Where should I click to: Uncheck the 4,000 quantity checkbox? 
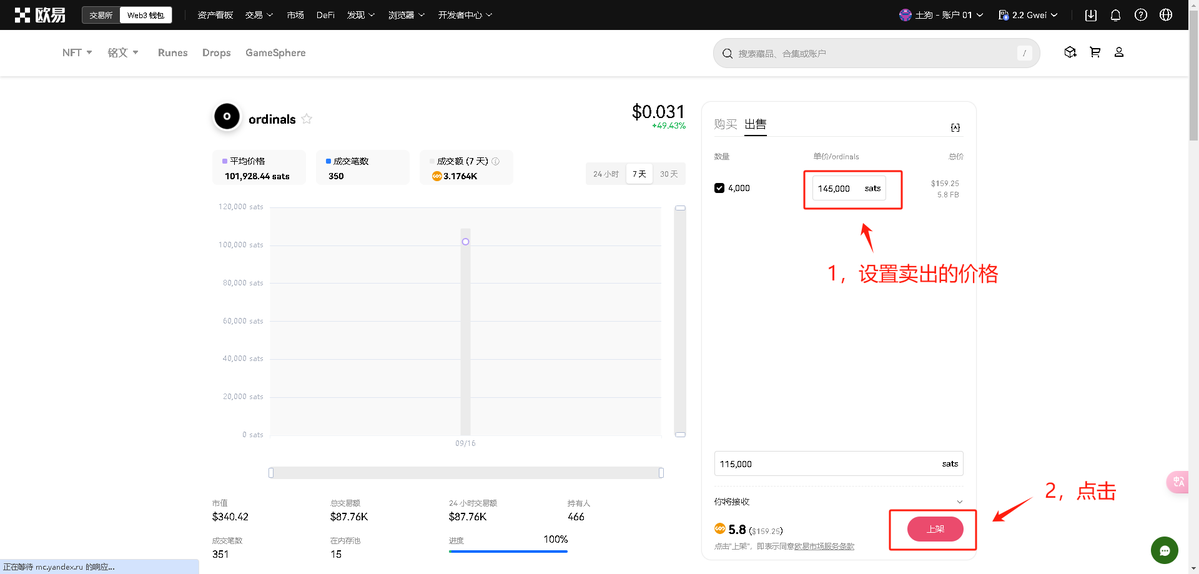click(719, 188)
